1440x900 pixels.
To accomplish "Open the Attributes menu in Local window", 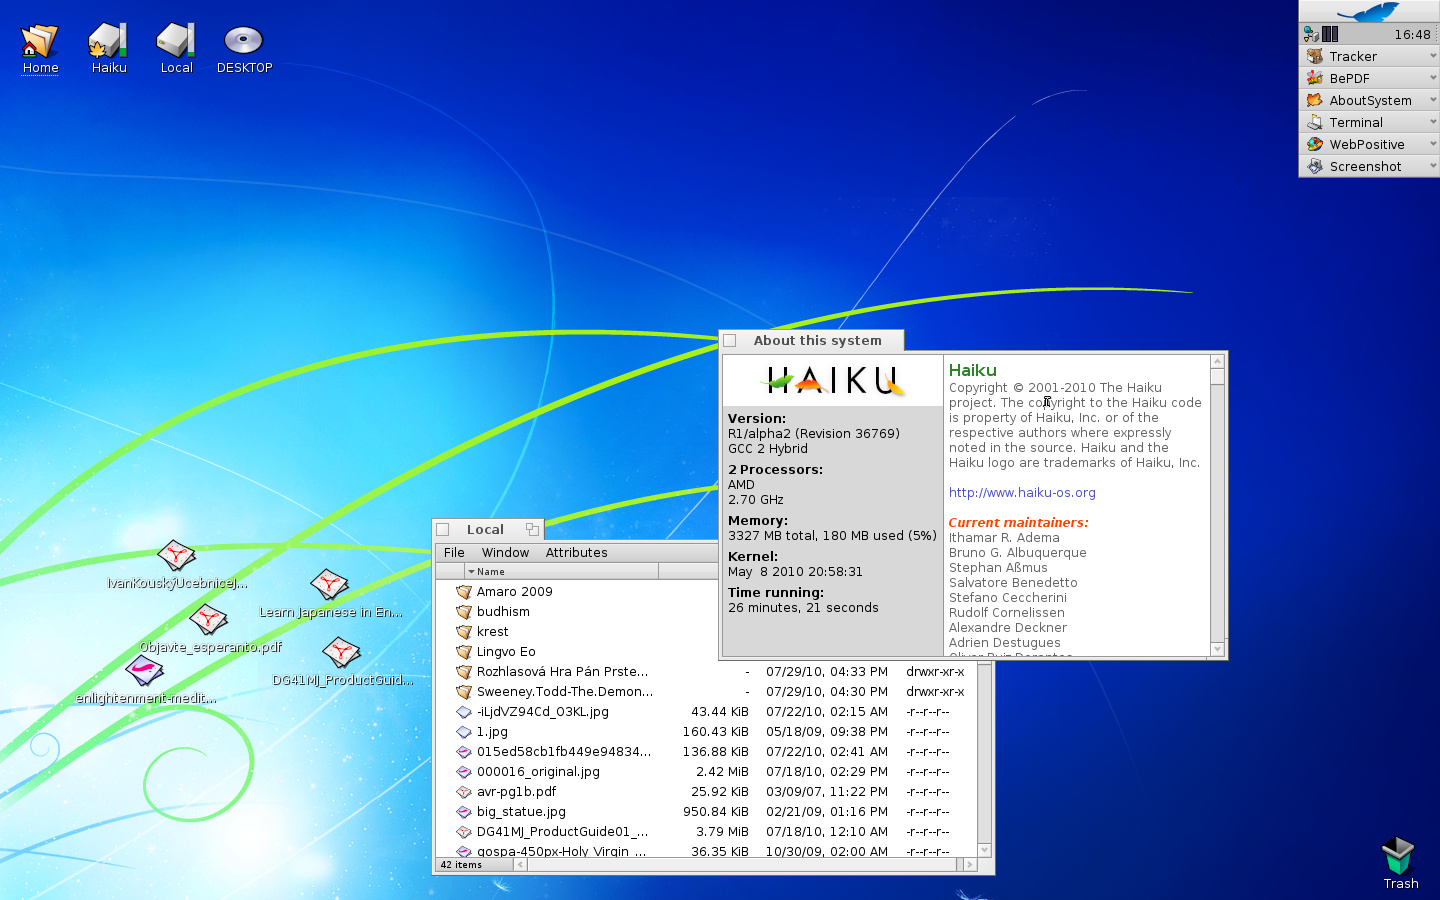I will pos(576,552).
